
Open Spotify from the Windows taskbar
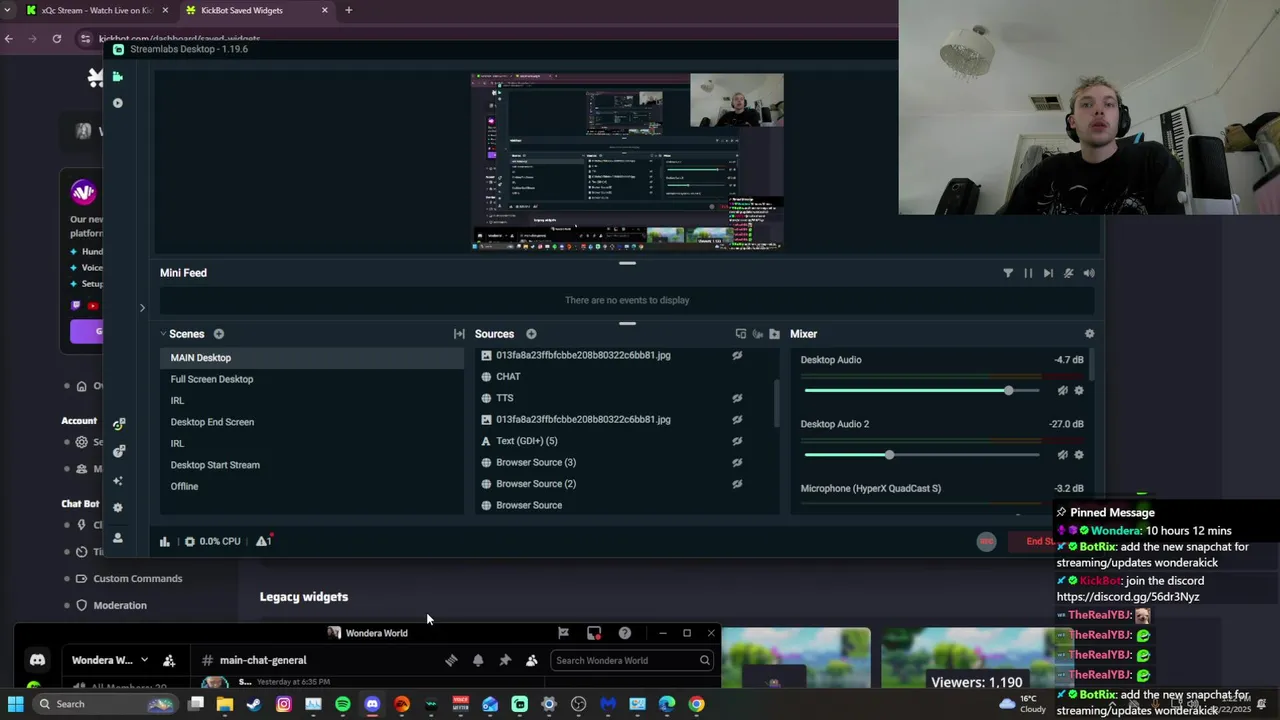coord(343,704)
